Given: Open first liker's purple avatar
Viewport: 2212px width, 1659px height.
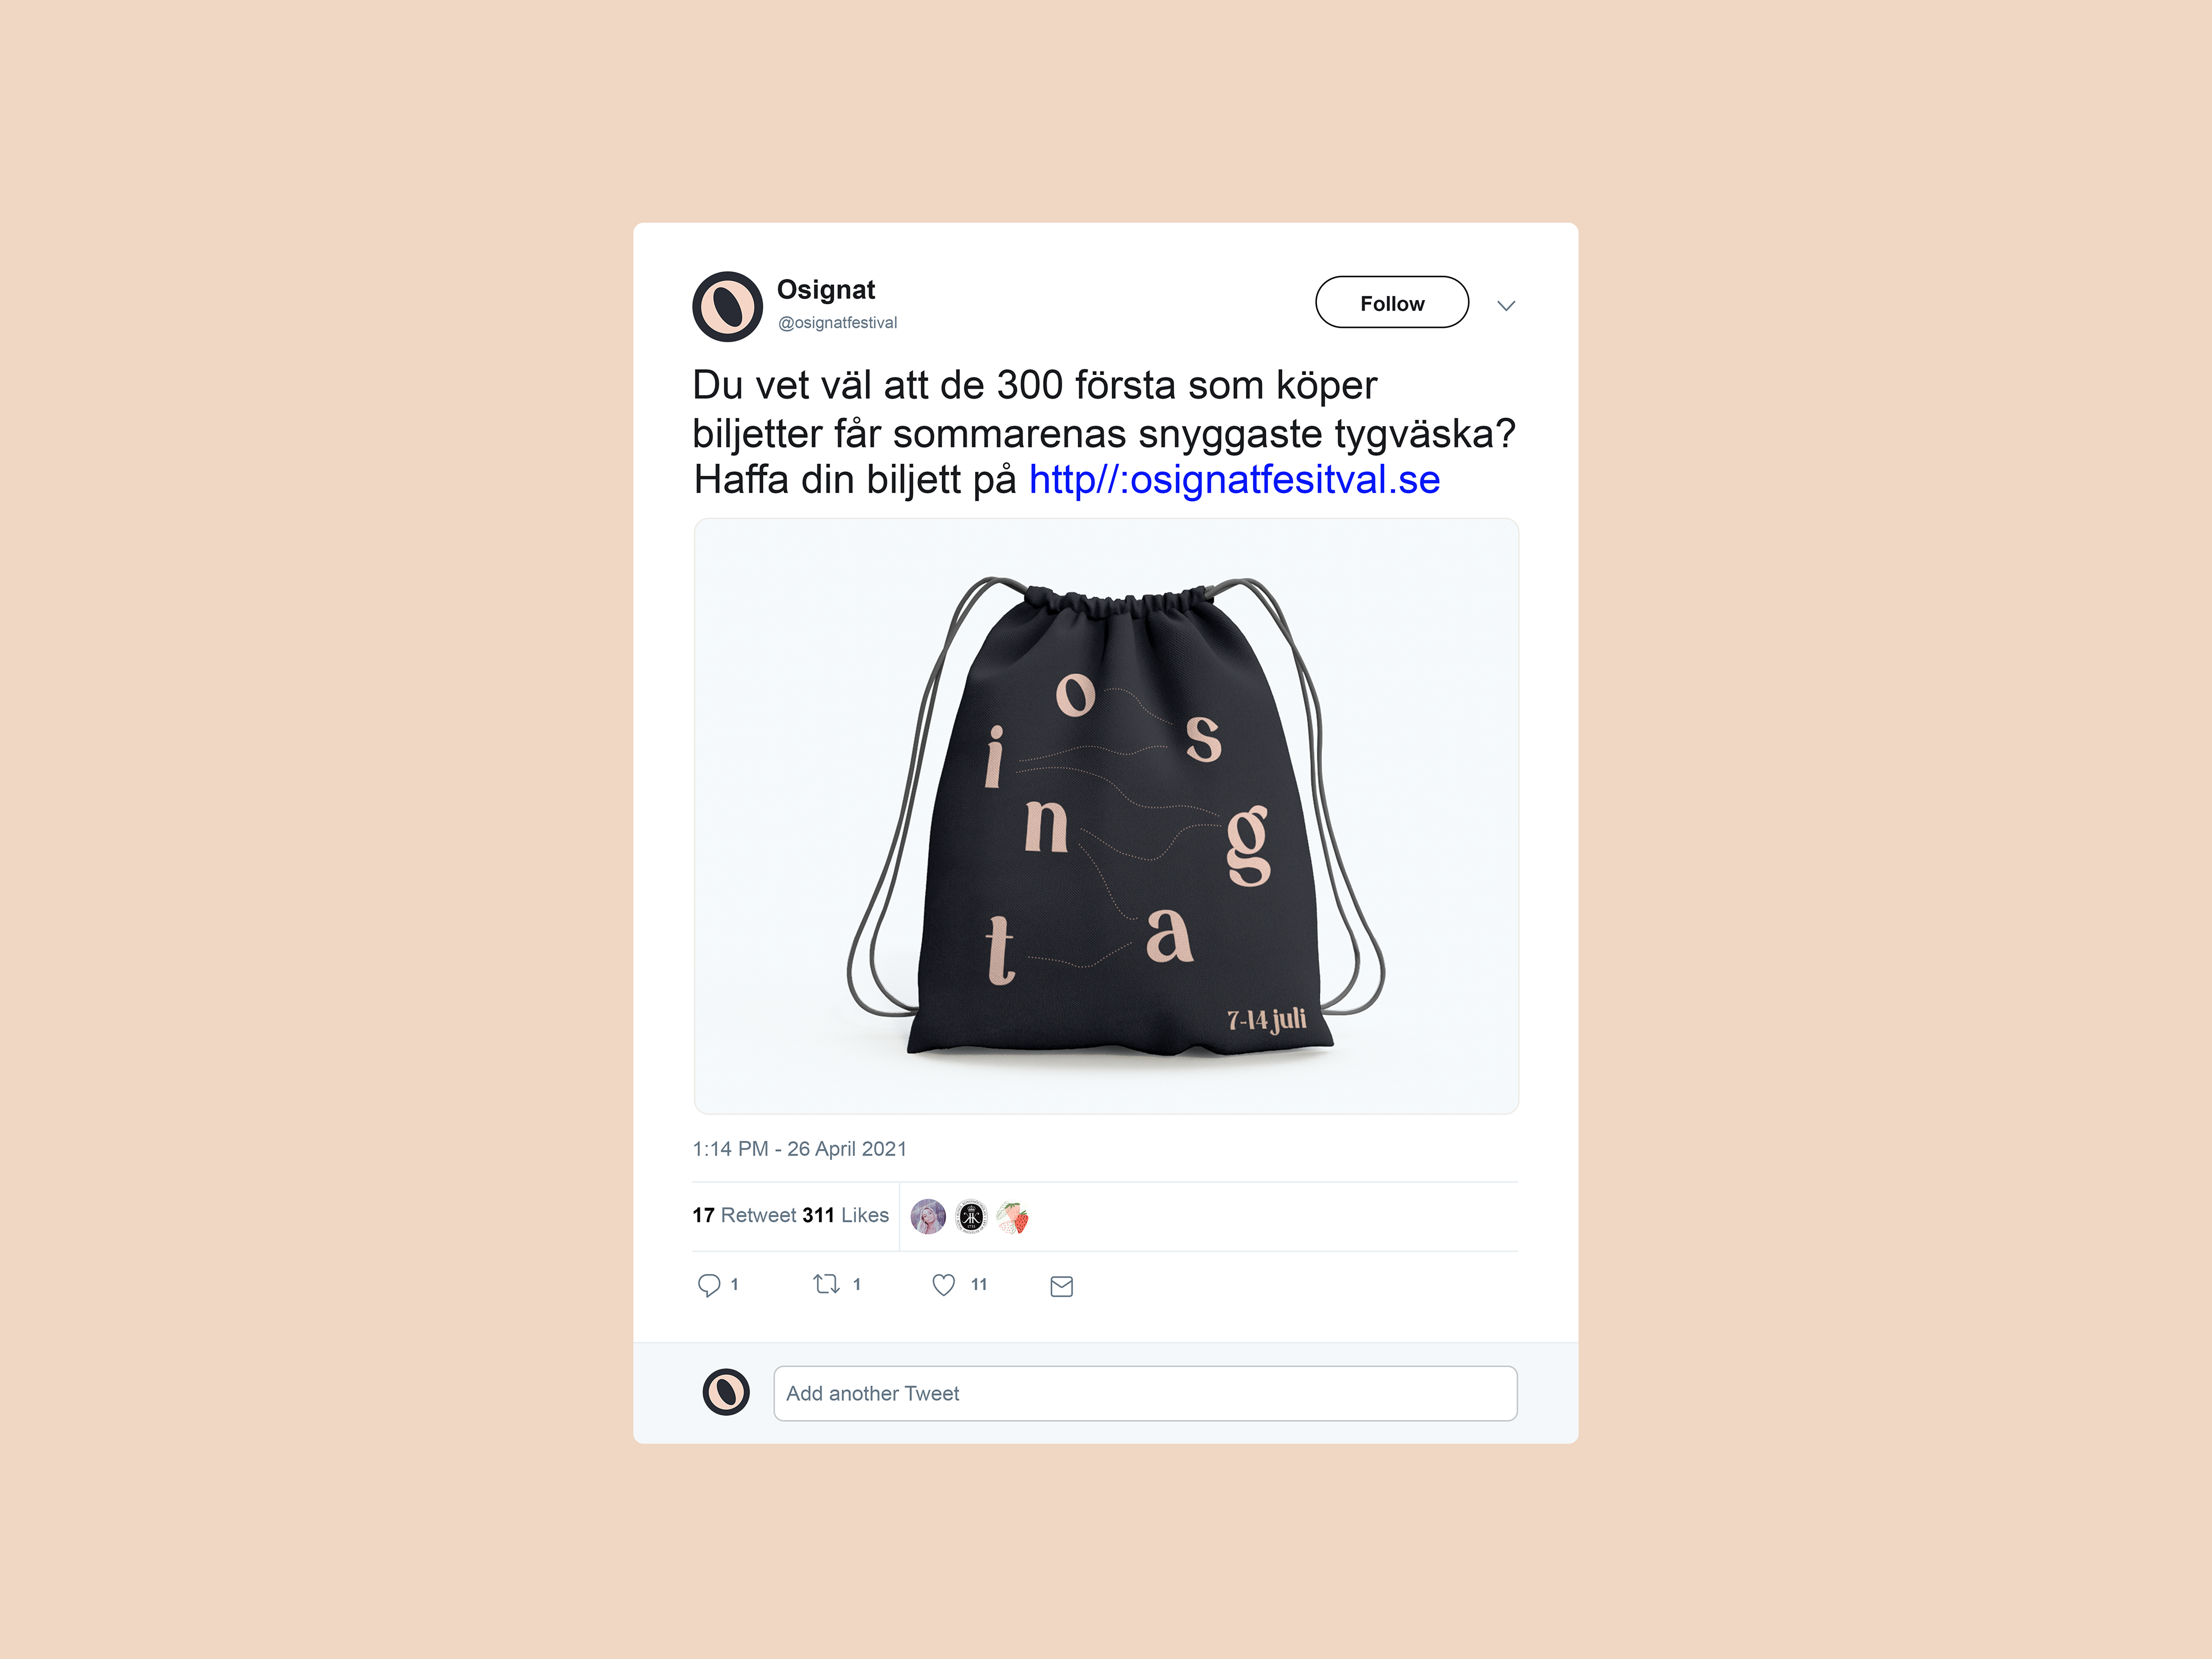Looking at the screenshot, I should pyautogui.click(x=928, y=1216).
